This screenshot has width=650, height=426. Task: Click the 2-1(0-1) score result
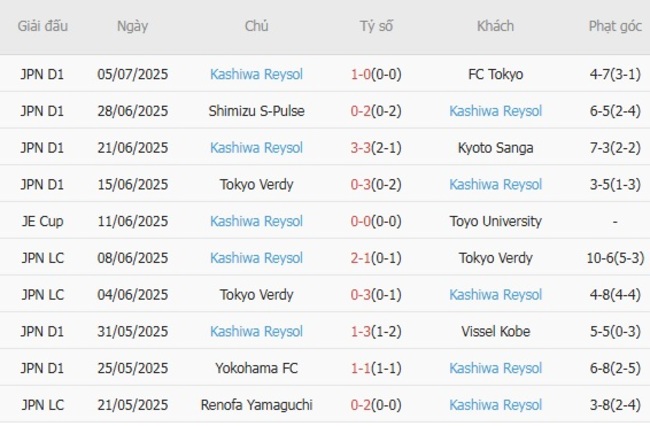click(x=375, y=258)
